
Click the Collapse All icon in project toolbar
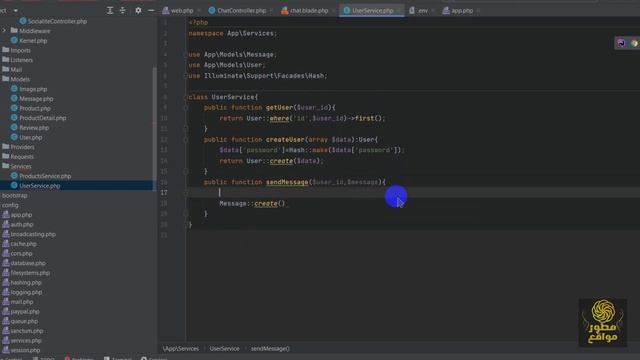(x=123, y=11)
